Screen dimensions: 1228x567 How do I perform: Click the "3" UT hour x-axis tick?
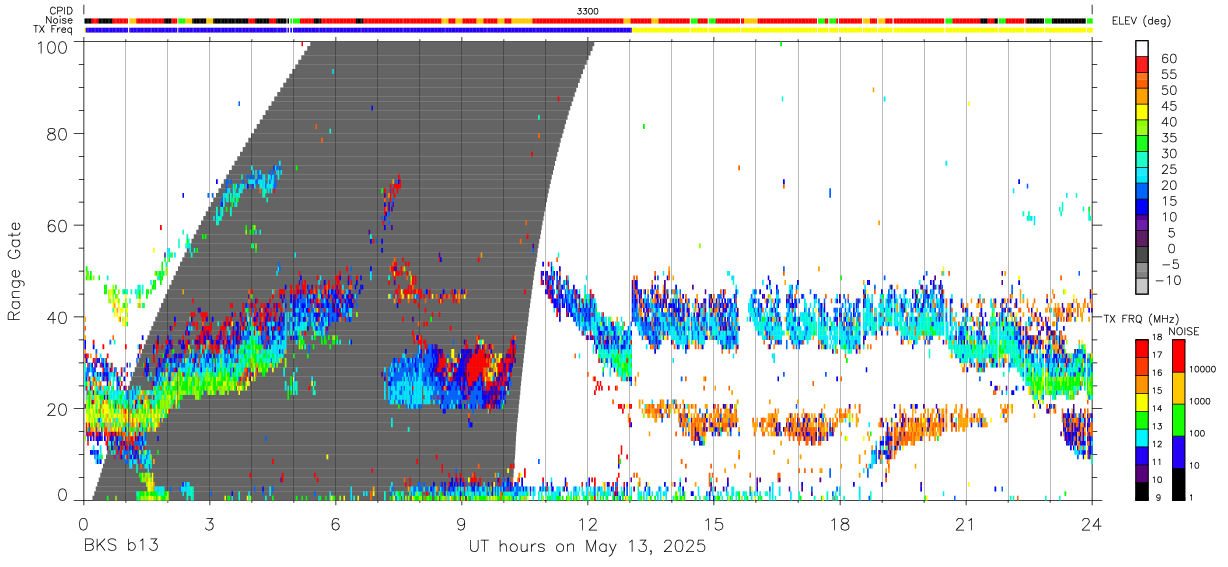click(x=209, y=524)
